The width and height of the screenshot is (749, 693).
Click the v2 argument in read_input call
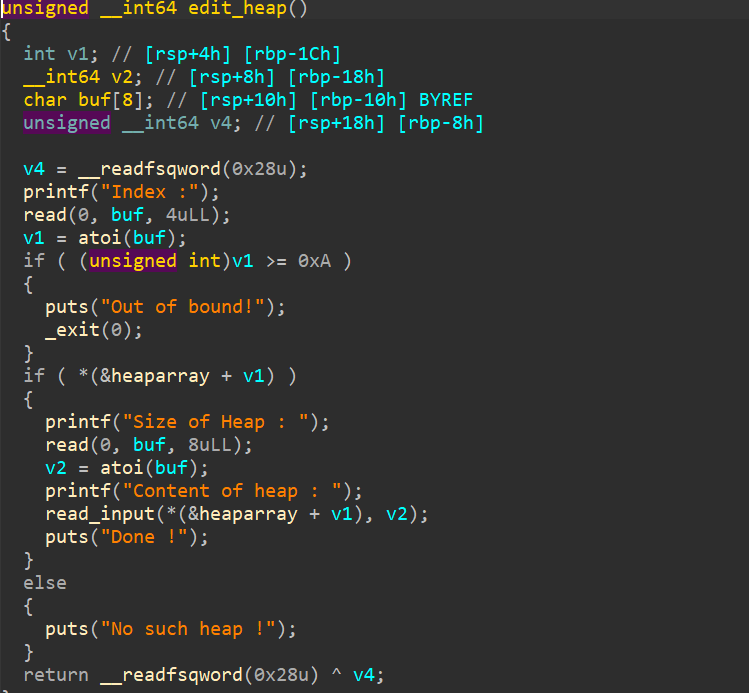click(x=396, y=514)
